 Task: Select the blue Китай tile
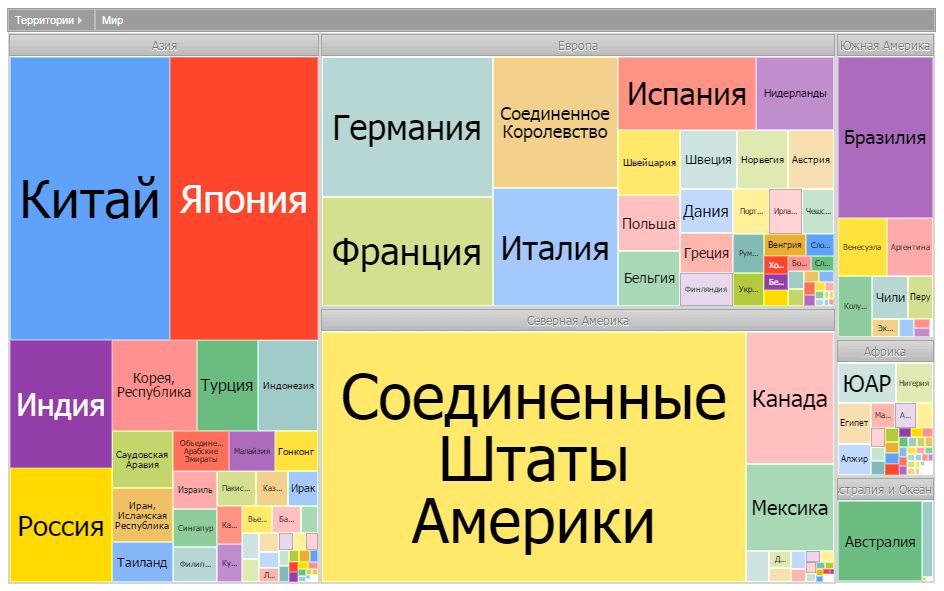tap(90, 198)
